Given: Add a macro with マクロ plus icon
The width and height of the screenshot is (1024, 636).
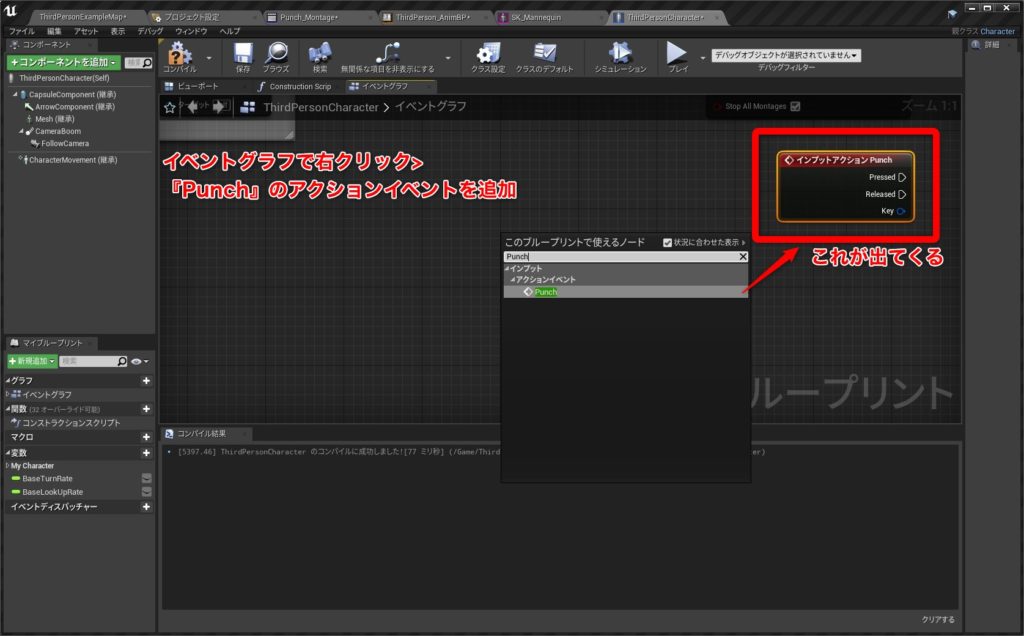Looking at the screenshot, I should click(146, 437).
